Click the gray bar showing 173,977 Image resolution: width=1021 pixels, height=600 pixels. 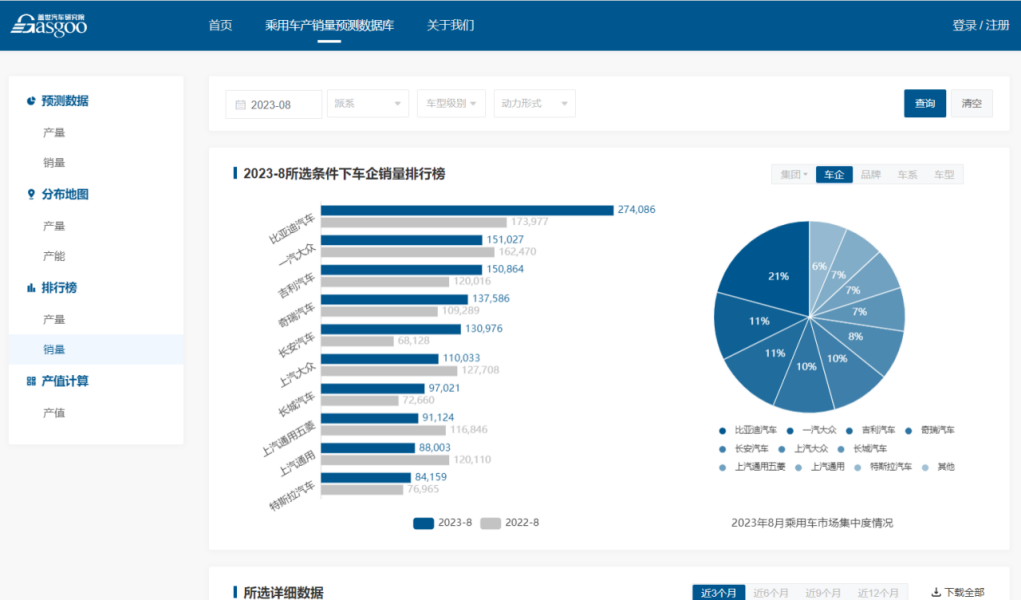(x=413, y=222)
